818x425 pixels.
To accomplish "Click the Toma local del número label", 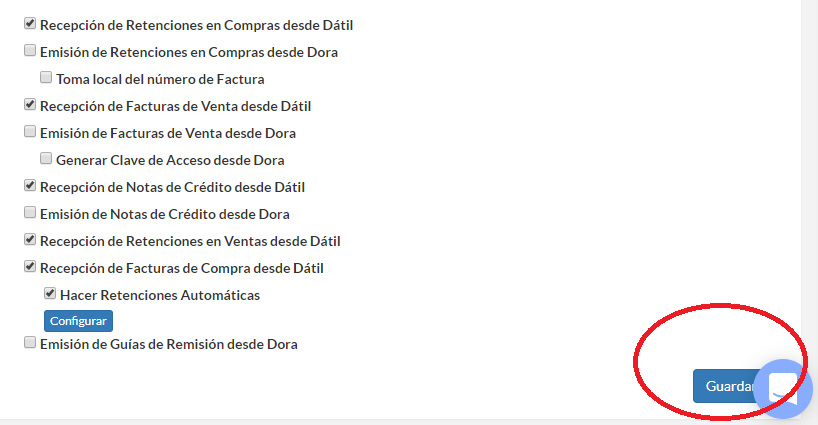I will coord(160,79).
